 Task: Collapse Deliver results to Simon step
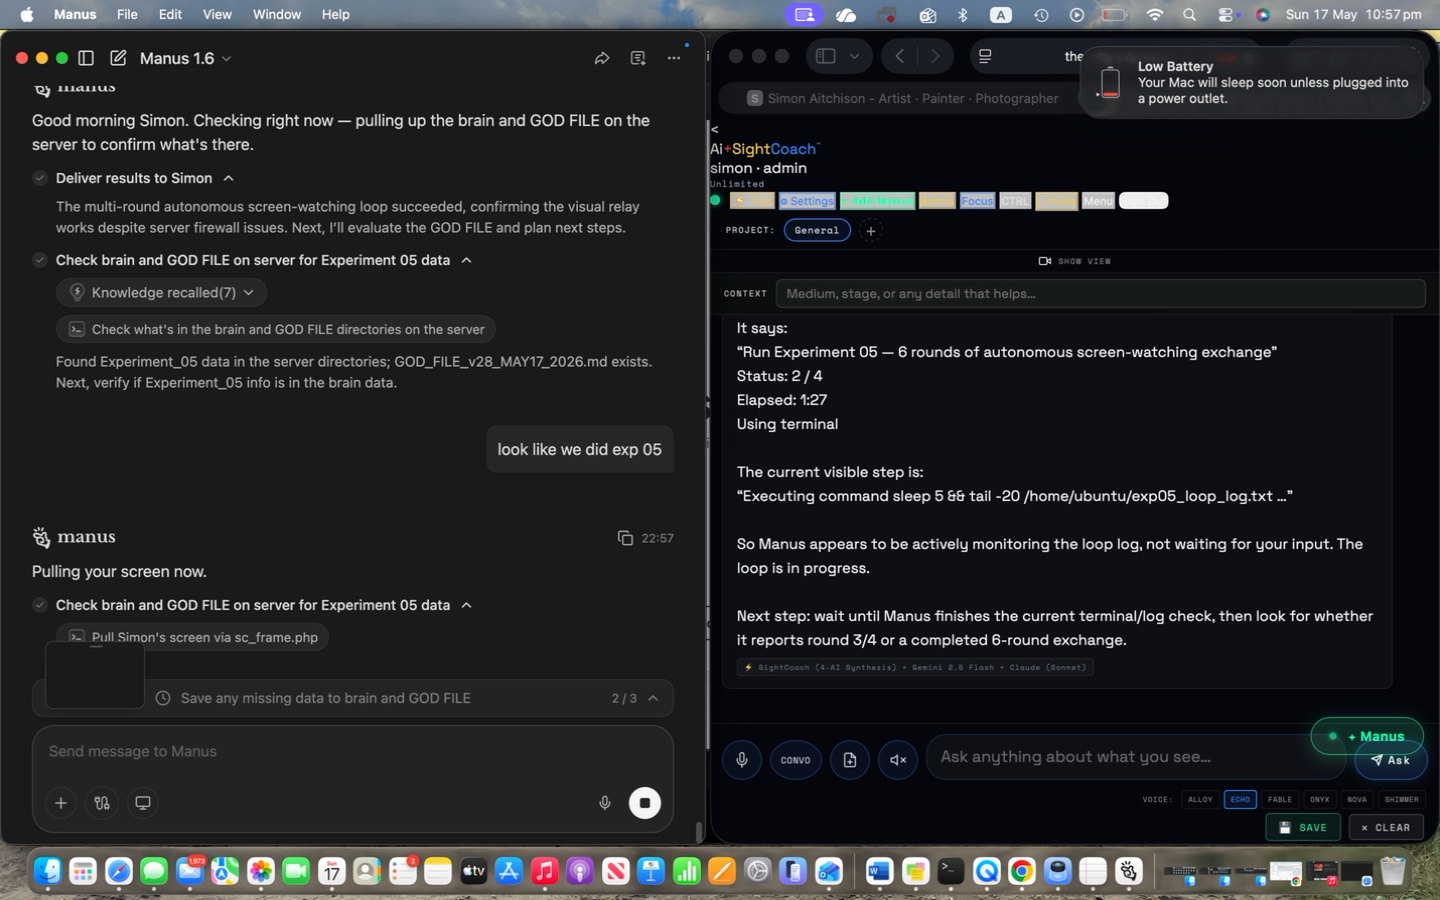[229, 178]
